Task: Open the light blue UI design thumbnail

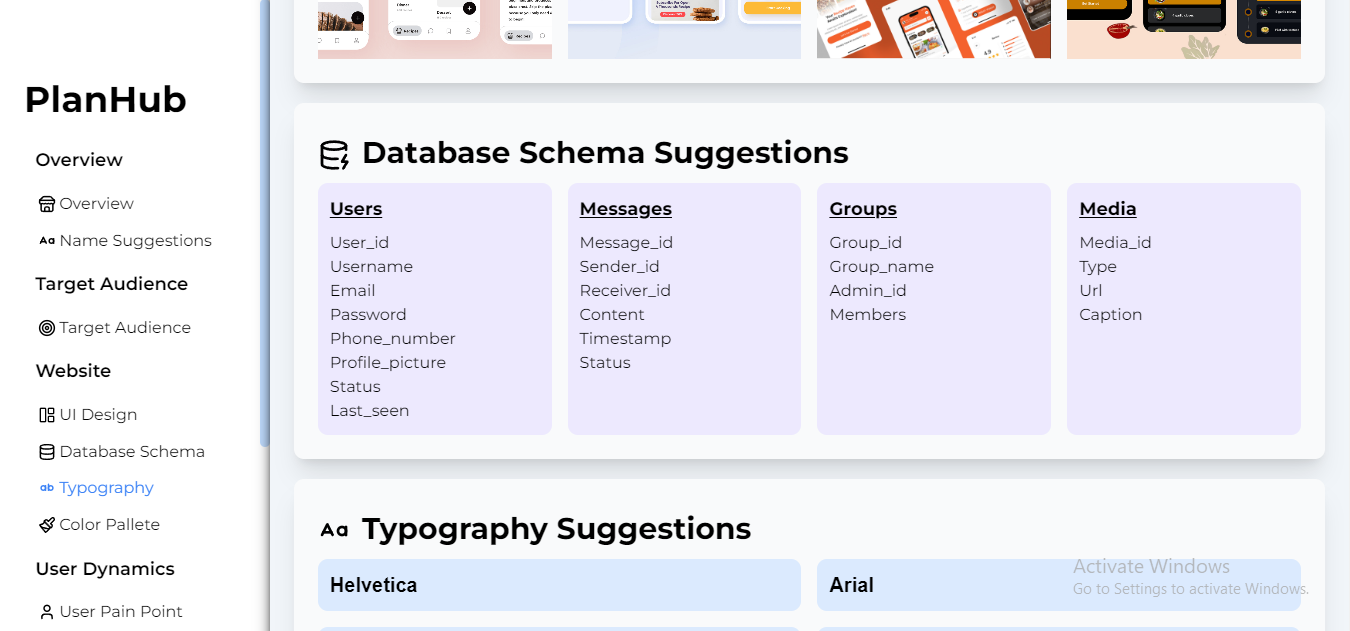Action: coord(684,29)
